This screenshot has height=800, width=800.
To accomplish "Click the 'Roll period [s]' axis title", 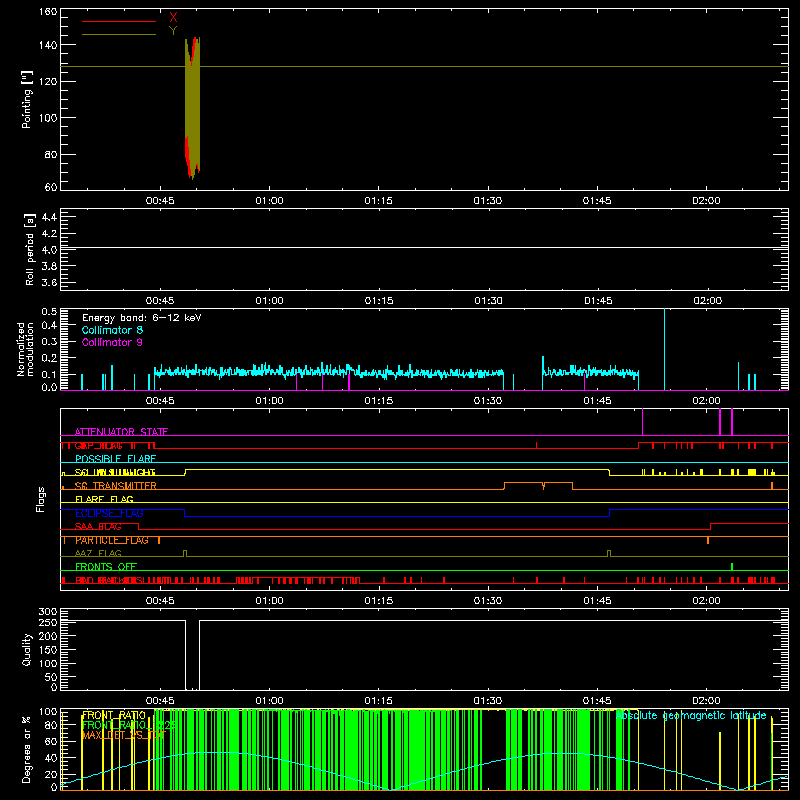I will tap(29, 249).
